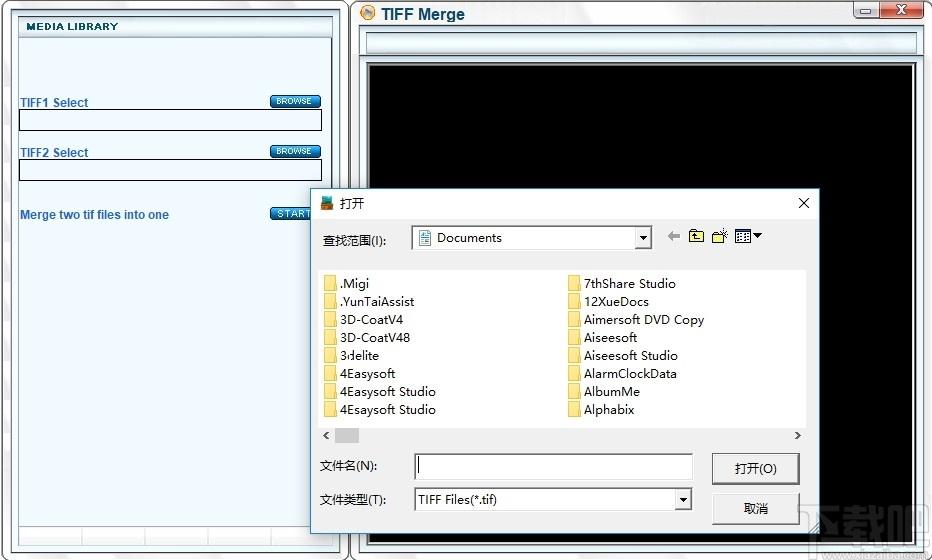Select the 3D-CoatV4 folder
This screenshot has height=560, width=932.
click(364, 319)
